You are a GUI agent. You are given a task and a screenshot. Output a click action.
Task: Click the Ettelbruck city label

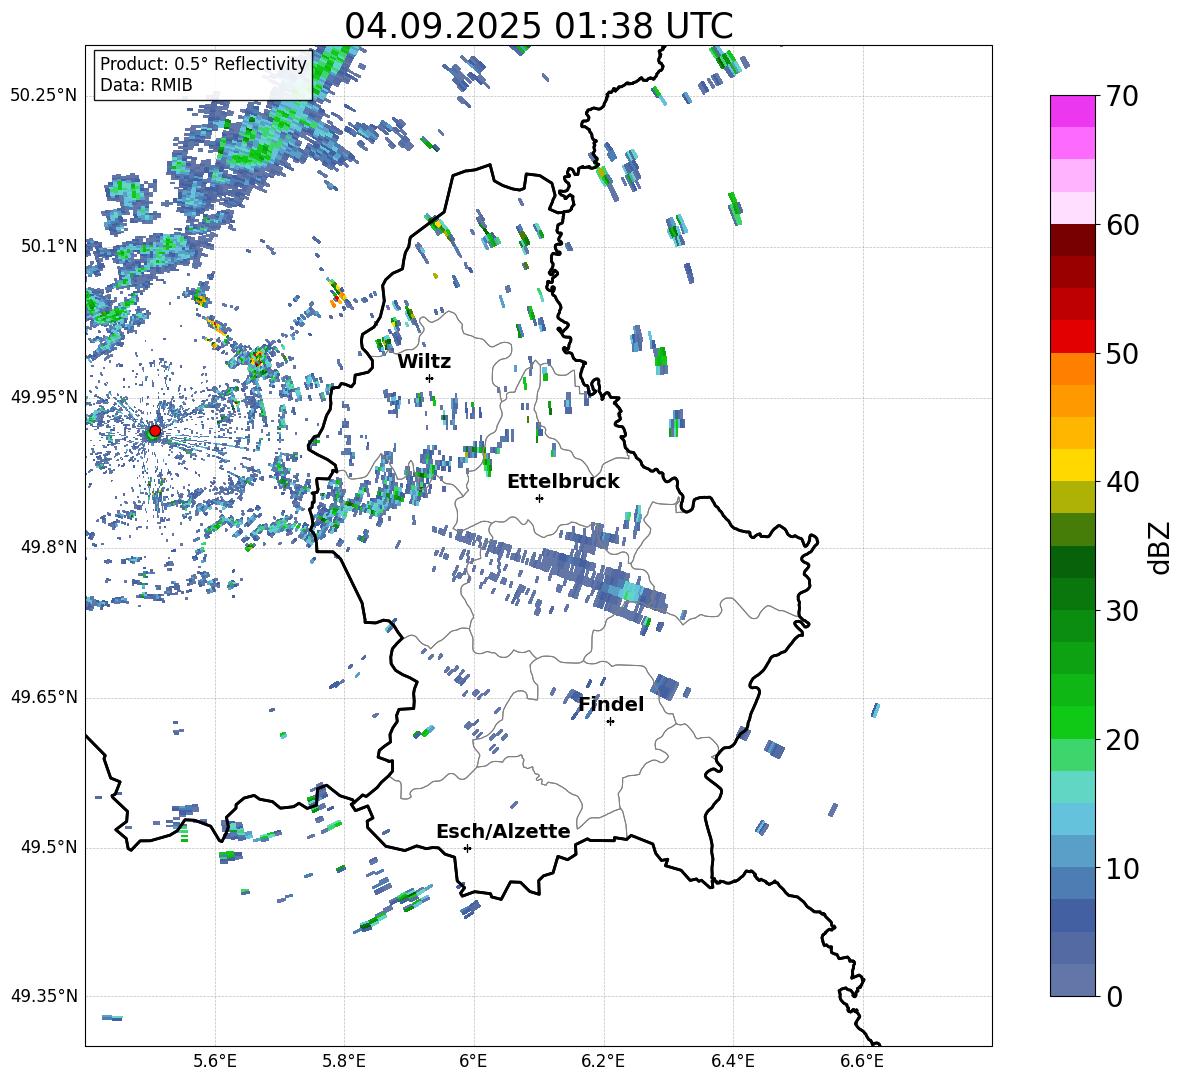563,482
